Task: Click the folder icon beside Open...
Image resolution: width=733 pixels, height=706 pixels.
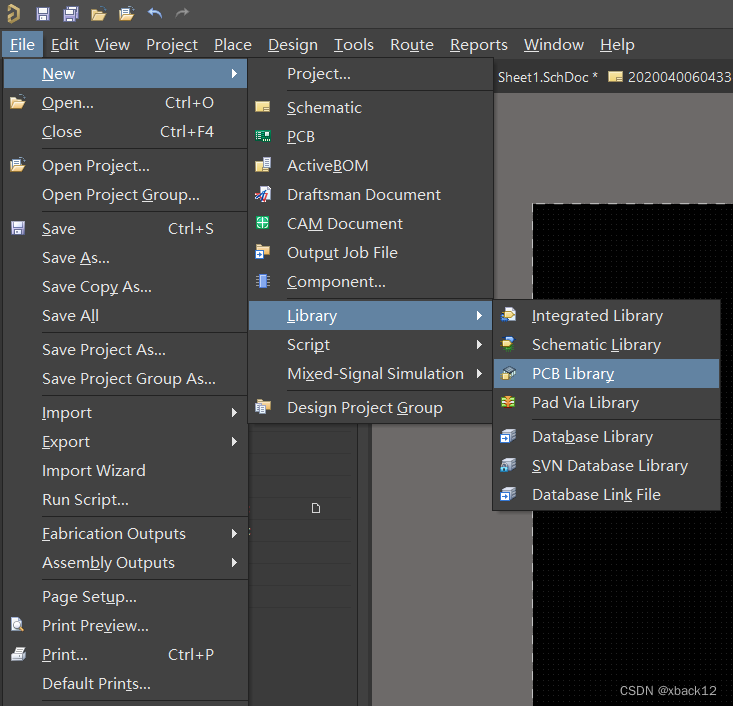Action: [18, 102]
